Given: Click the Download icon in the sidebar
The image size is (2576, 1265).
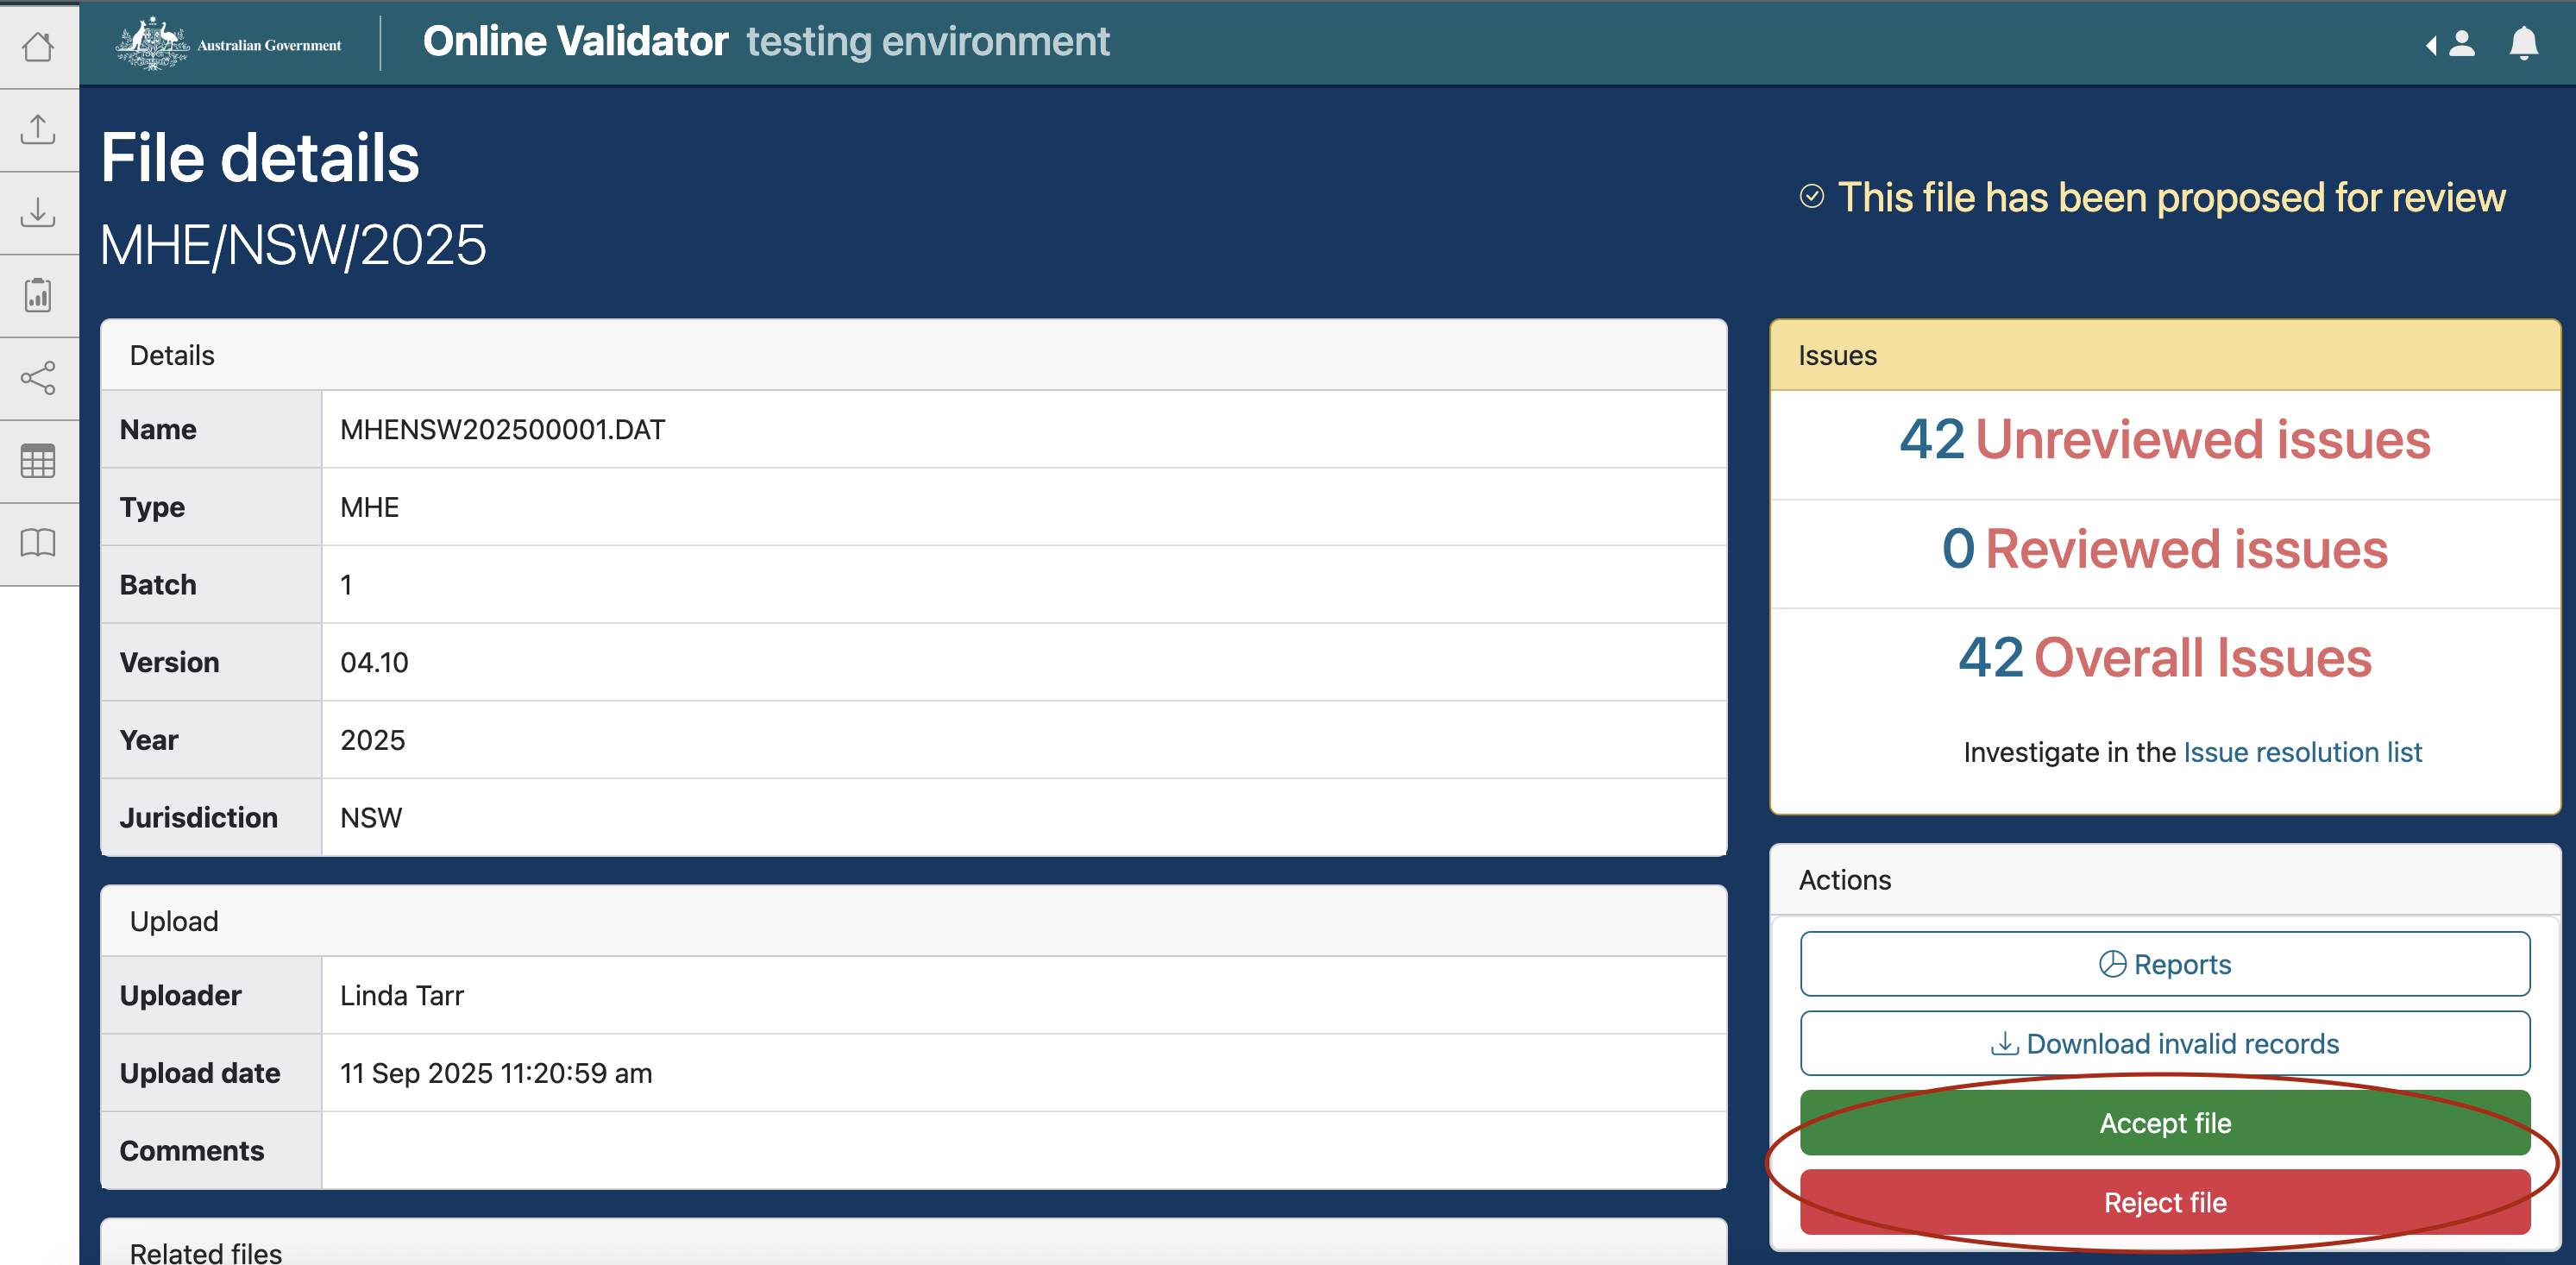Looking at the screenshot, I should click(x=38, y=212).
